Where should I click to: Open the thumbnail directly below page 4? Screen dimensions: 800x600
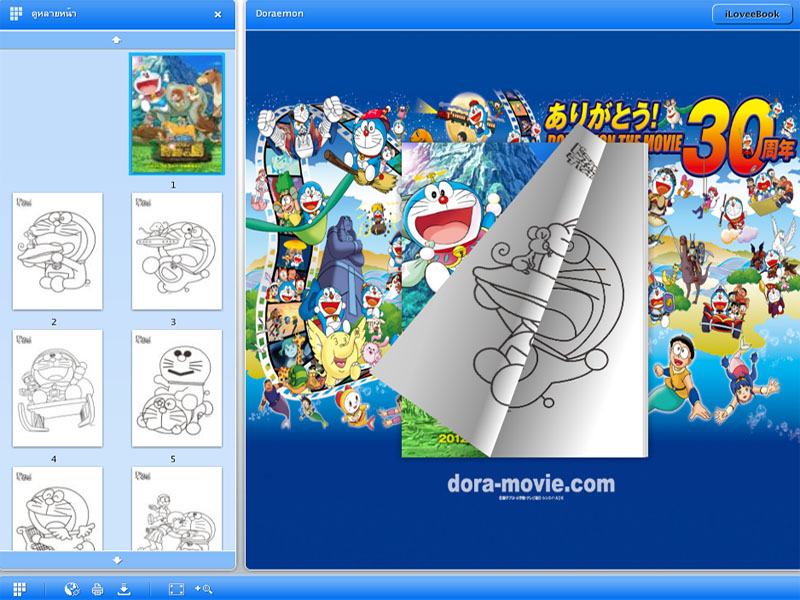tap(58, 509)
